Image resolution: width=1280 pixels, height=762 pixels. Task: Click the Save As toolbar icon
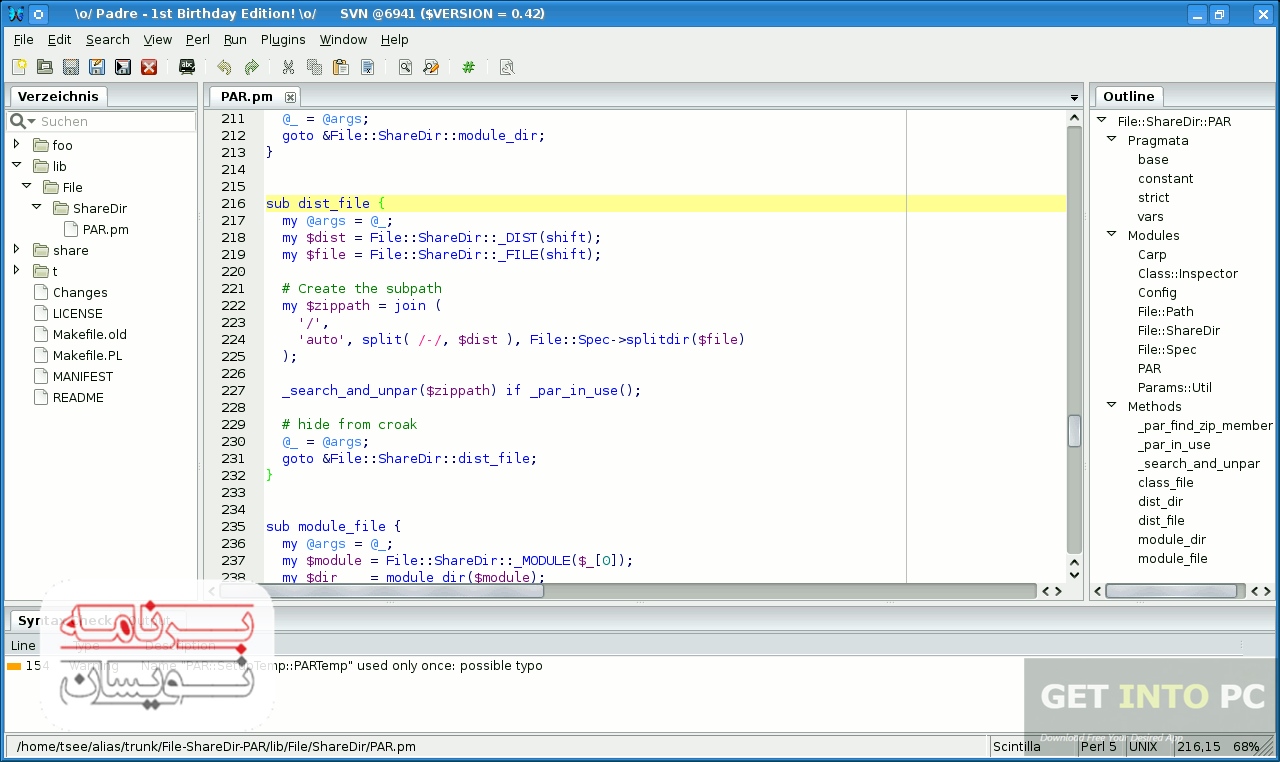pos(96,67)
